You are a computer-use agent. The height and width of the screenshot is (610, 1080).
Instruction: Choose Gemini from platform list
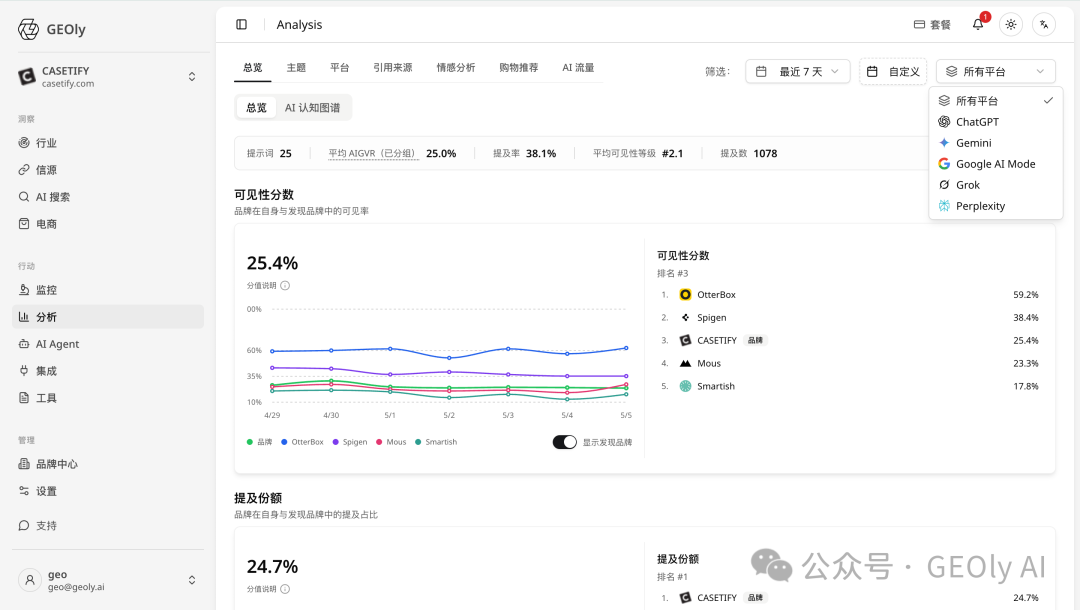(996, 143)
